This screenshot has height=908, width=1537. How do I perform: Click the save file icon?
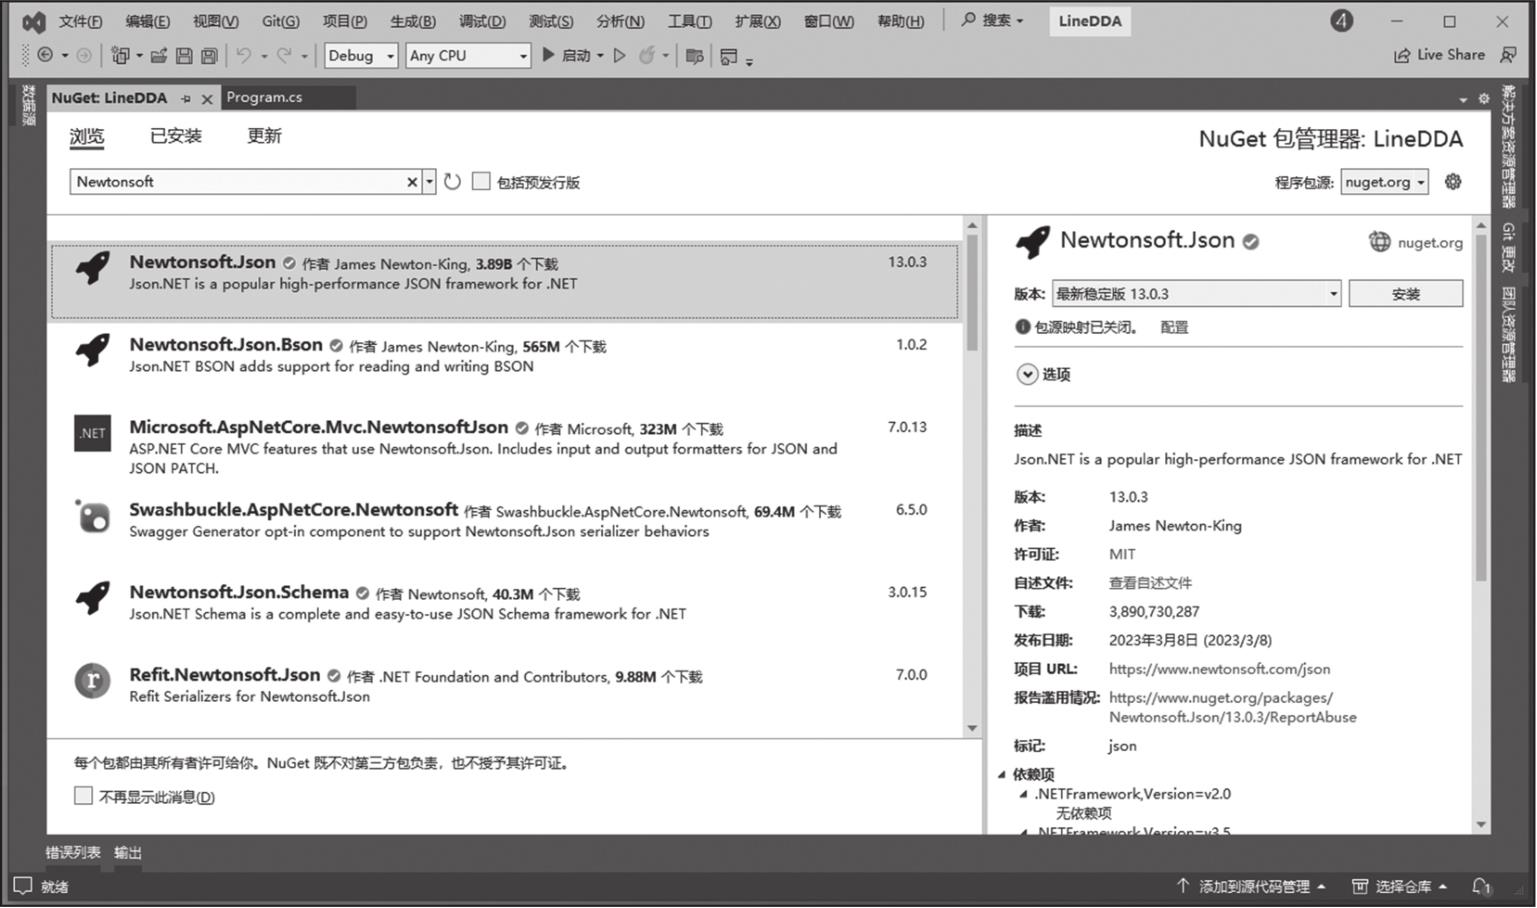184,56
